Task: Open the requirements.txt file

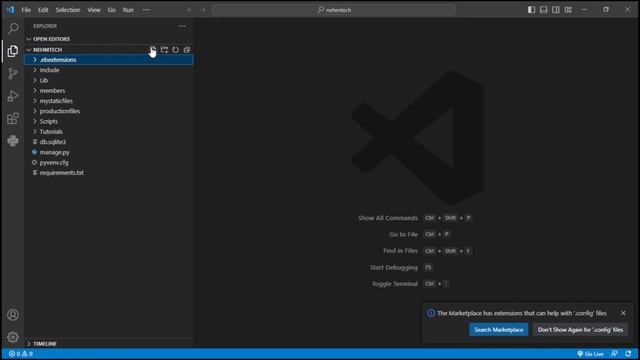Action: (109, 173)
